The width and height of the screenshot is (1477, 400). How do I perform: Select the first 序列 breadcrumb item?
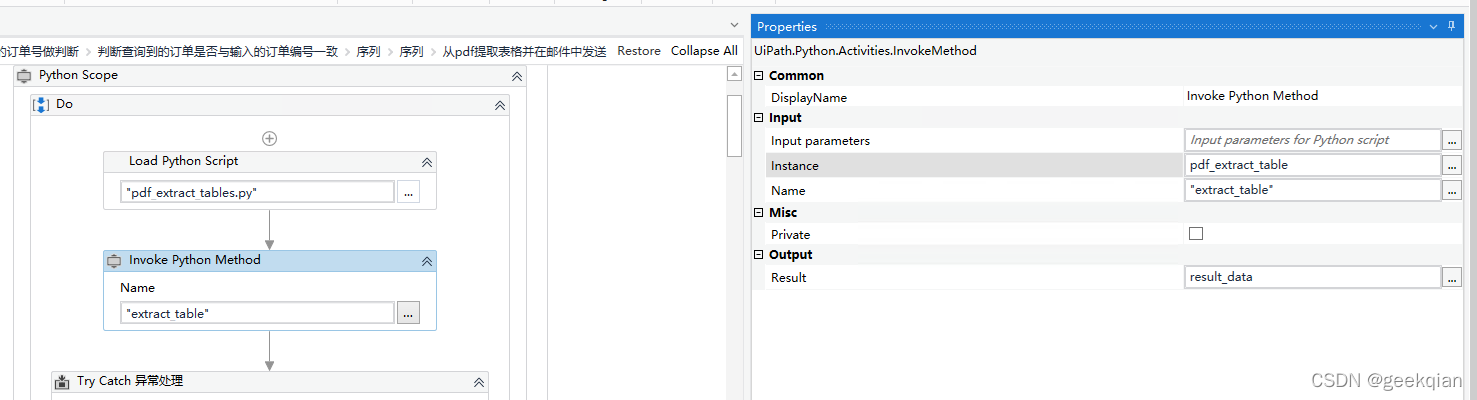click(x=369, y=51)
